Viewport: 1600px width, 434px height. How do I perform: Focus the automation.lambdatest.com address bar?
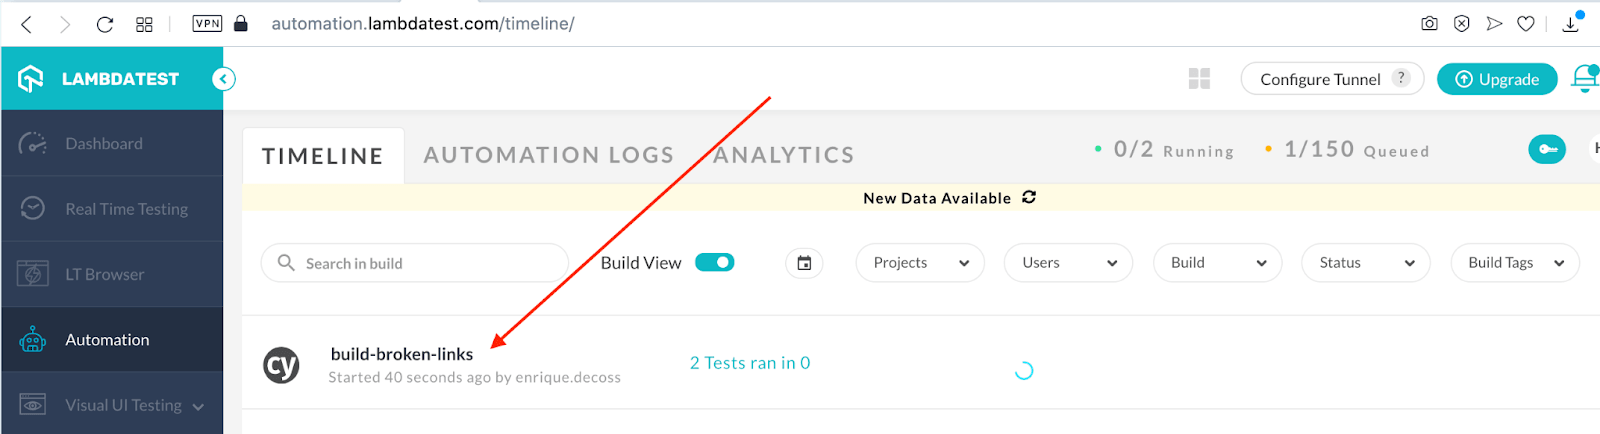coord(423,23)
